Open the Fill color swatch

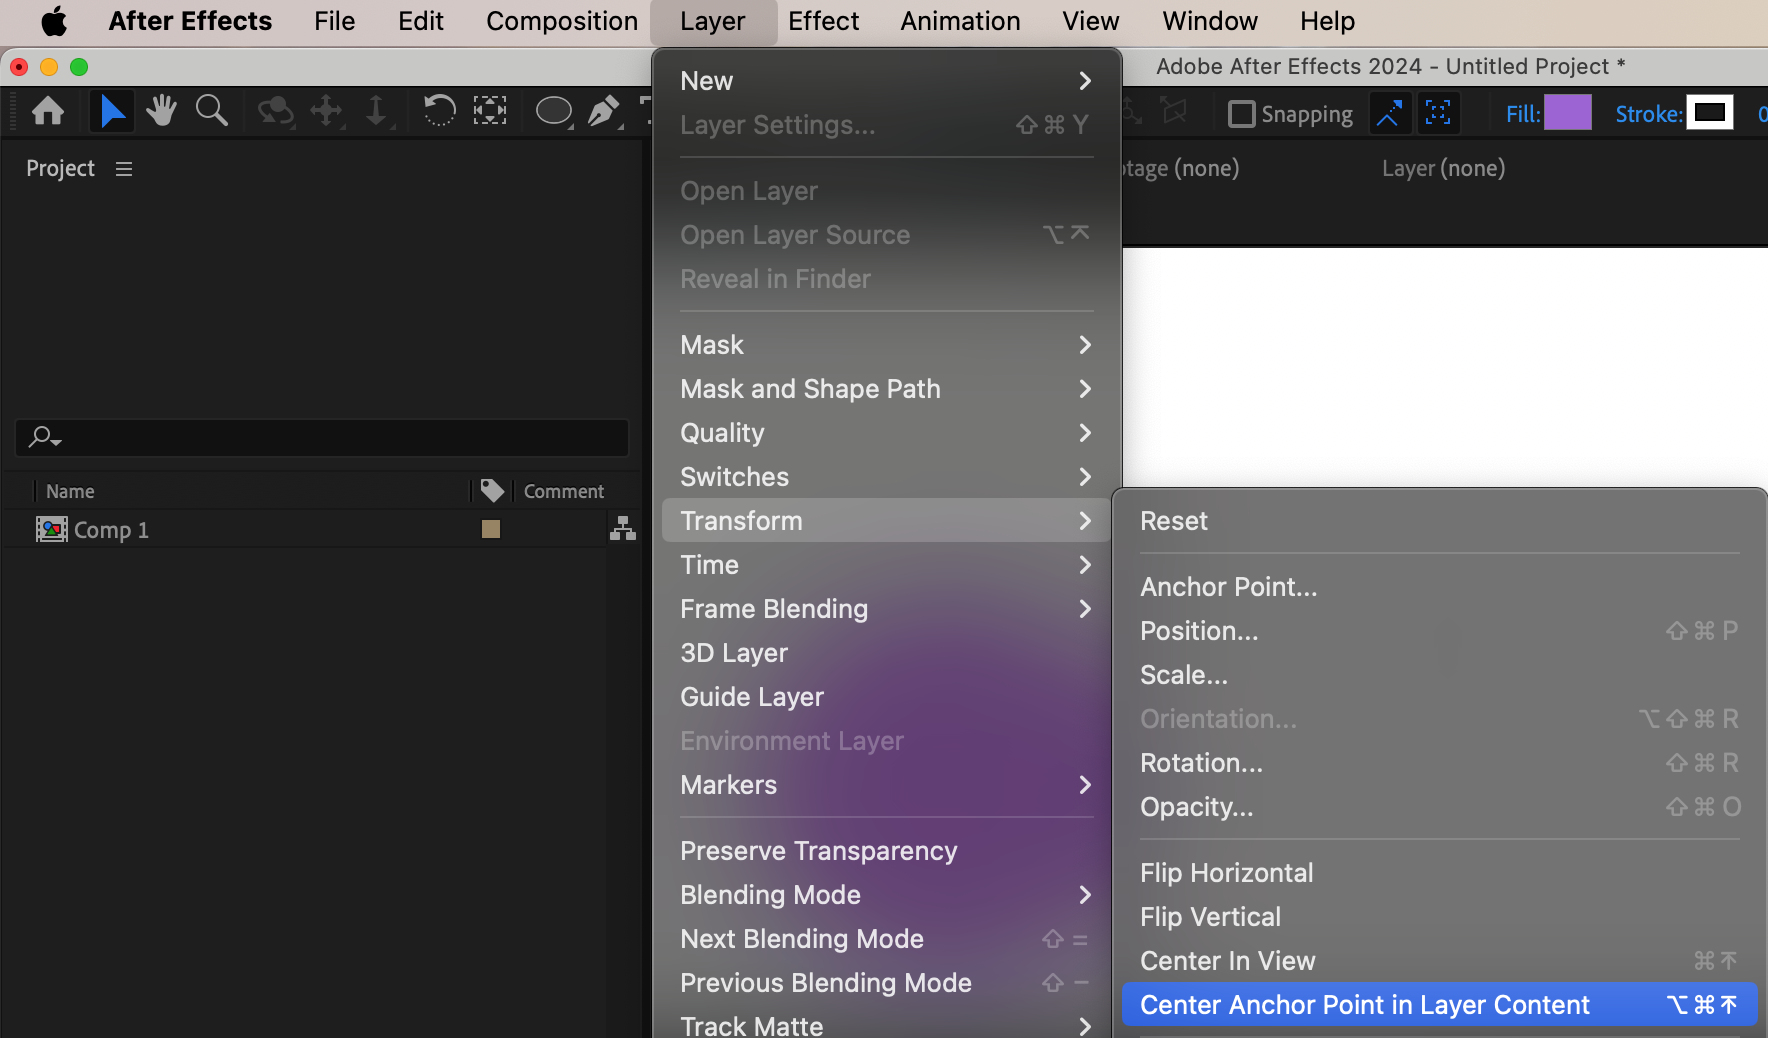1567,113
